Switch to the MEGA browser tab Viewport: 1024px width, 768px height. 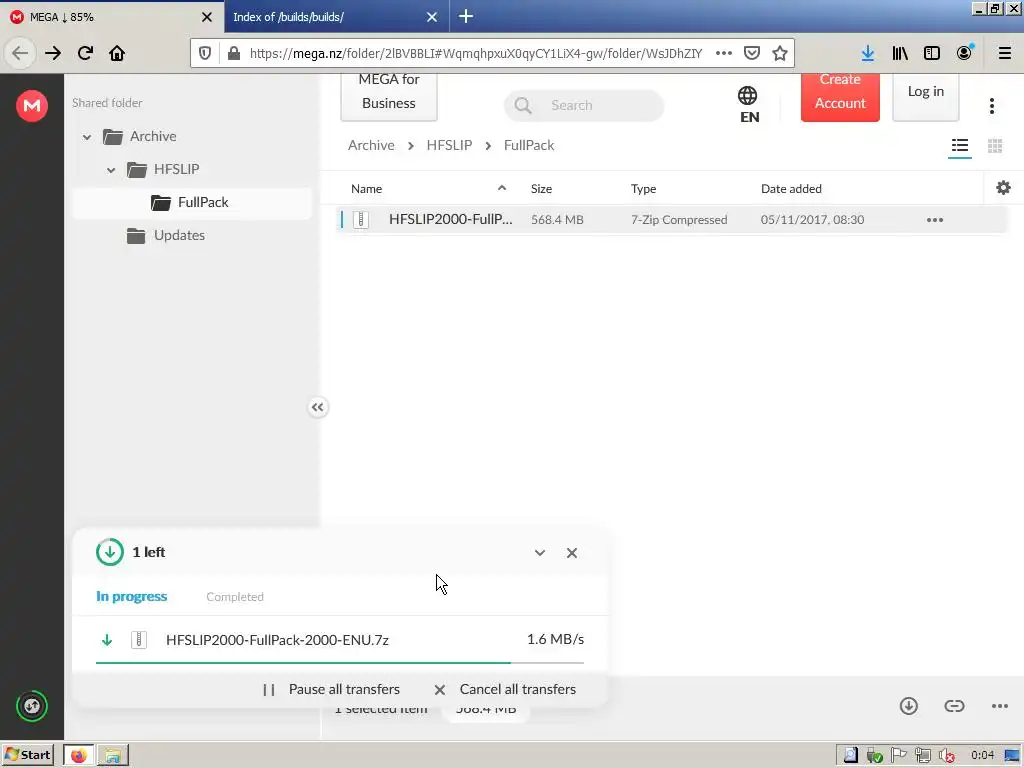tap(111, 17)
